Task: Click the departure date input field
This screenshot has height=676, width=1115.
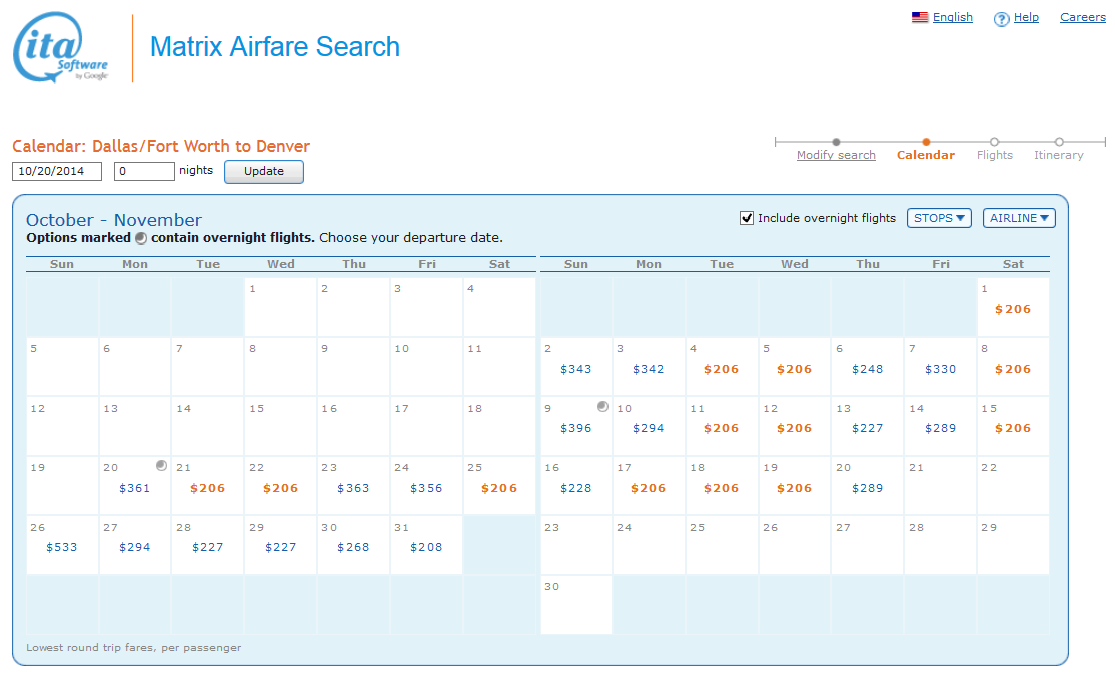Action: [x=57, y=171]
